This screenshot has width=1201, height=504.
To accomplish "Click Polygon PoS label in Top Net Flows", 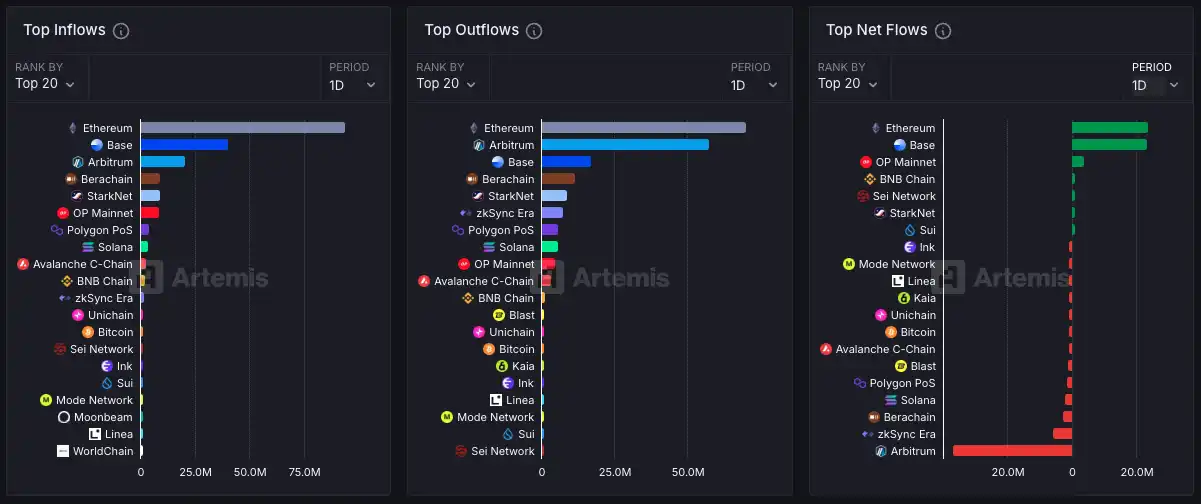I will tap(903, 383).
